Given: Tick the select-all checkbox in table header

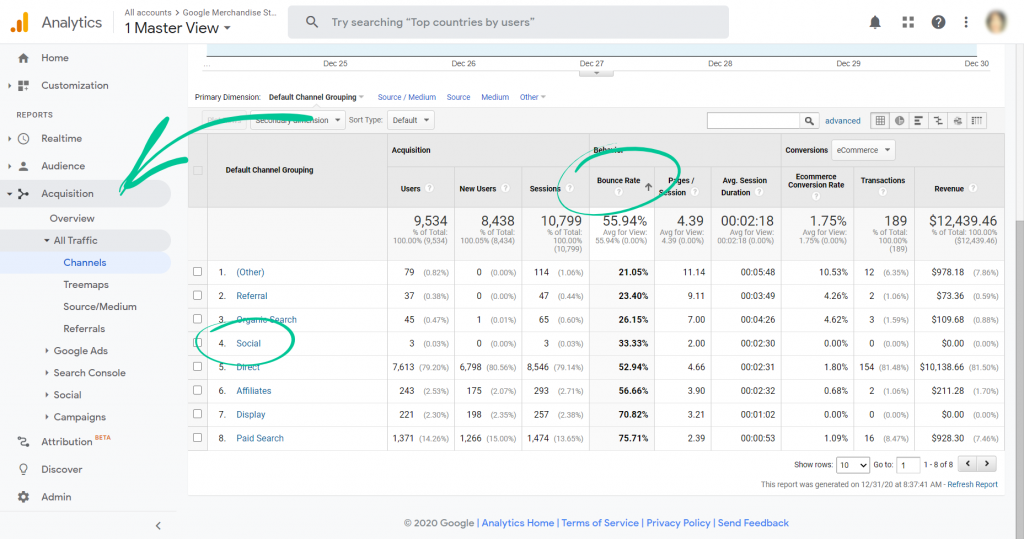Looking at the screenshot, I should click(197, 171).
